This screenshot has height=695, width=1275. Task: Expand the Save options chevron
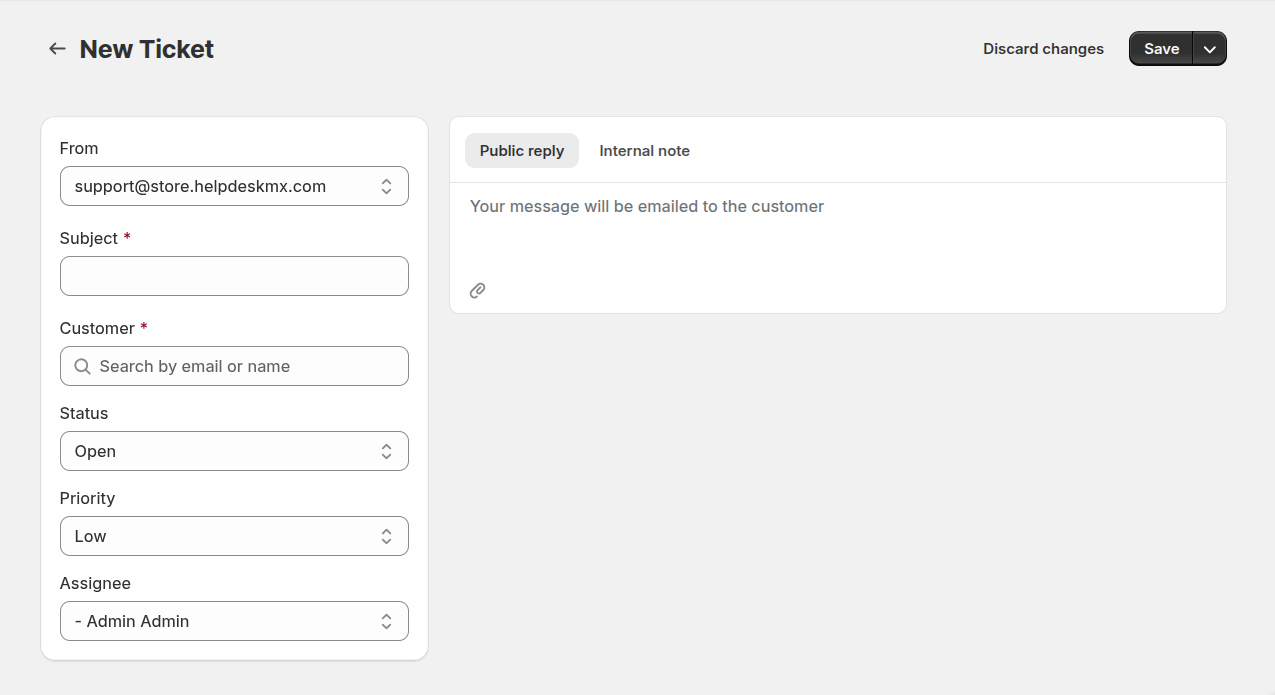pos(1209,49)
